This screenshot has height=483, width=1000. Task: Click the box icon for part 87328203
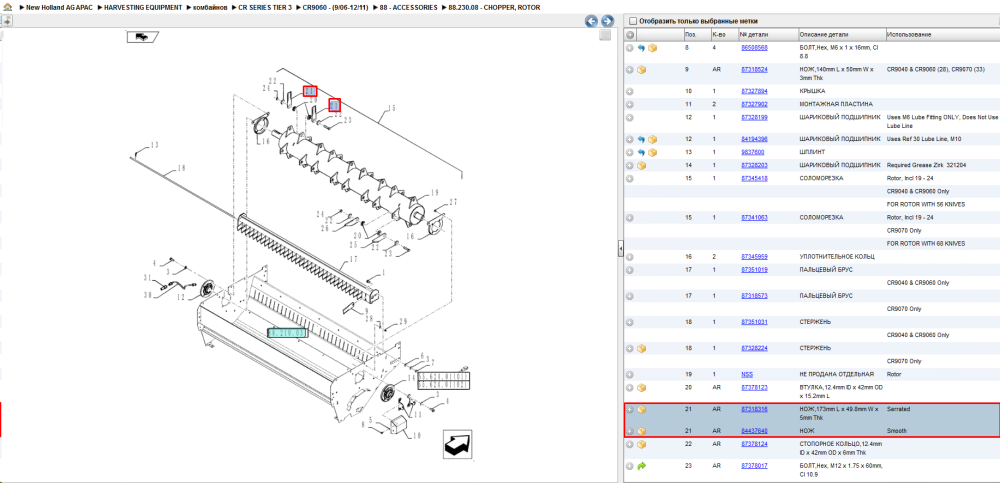tap(642, 165)
